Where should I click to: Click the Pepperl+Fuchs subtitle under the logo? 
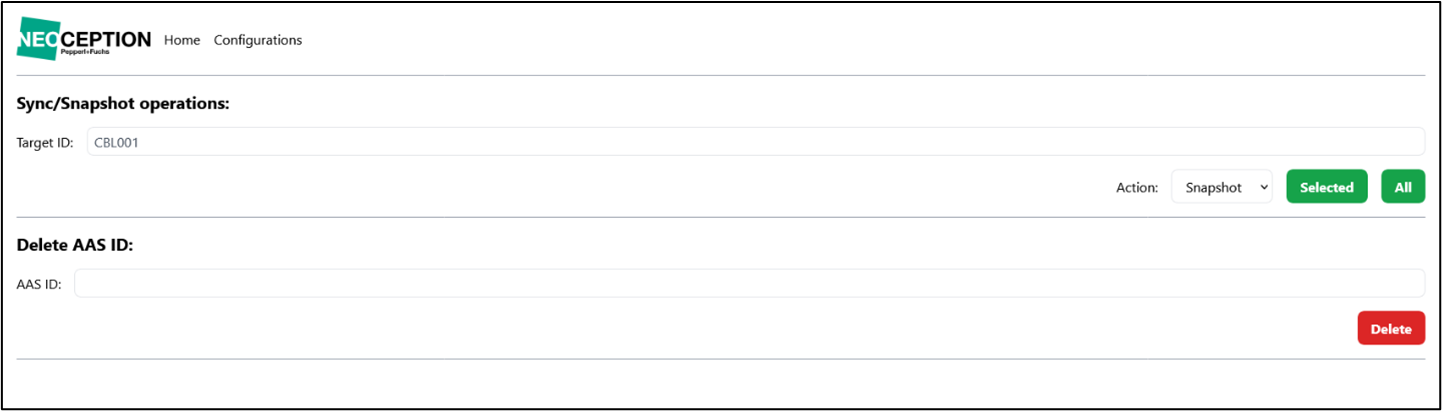pos(85,51)
